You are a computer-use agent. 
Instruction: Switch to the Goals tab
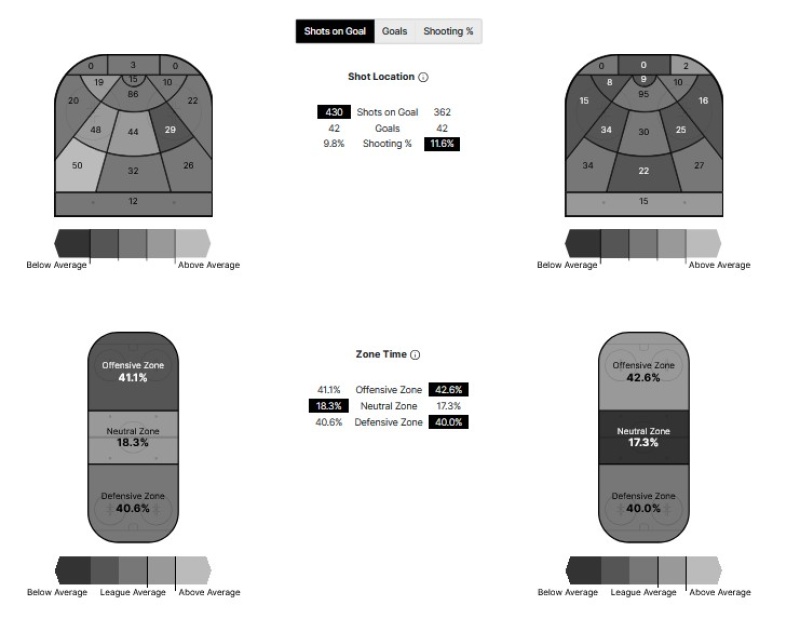pos(394,32)
